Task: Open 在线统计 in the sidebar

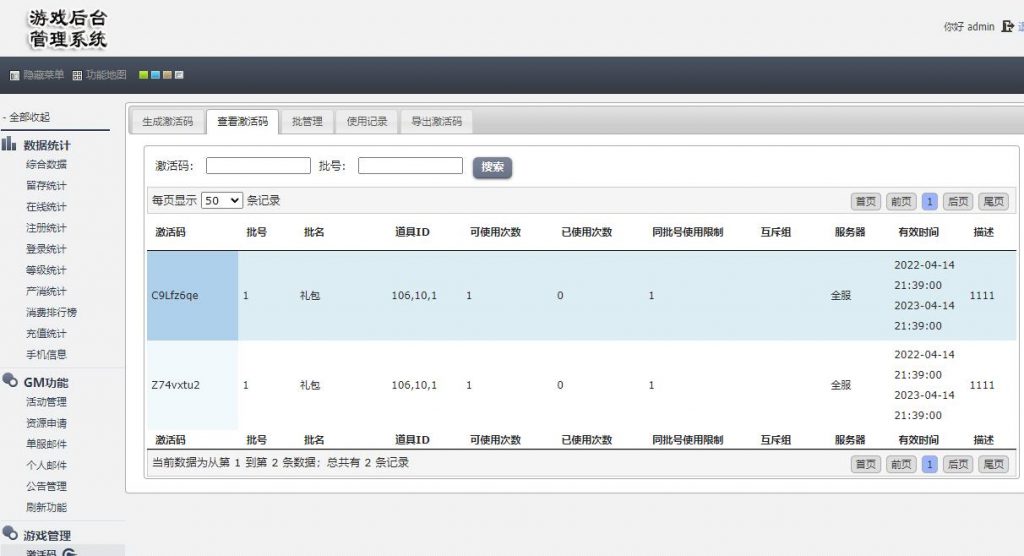Action: (x=46, y=206)
